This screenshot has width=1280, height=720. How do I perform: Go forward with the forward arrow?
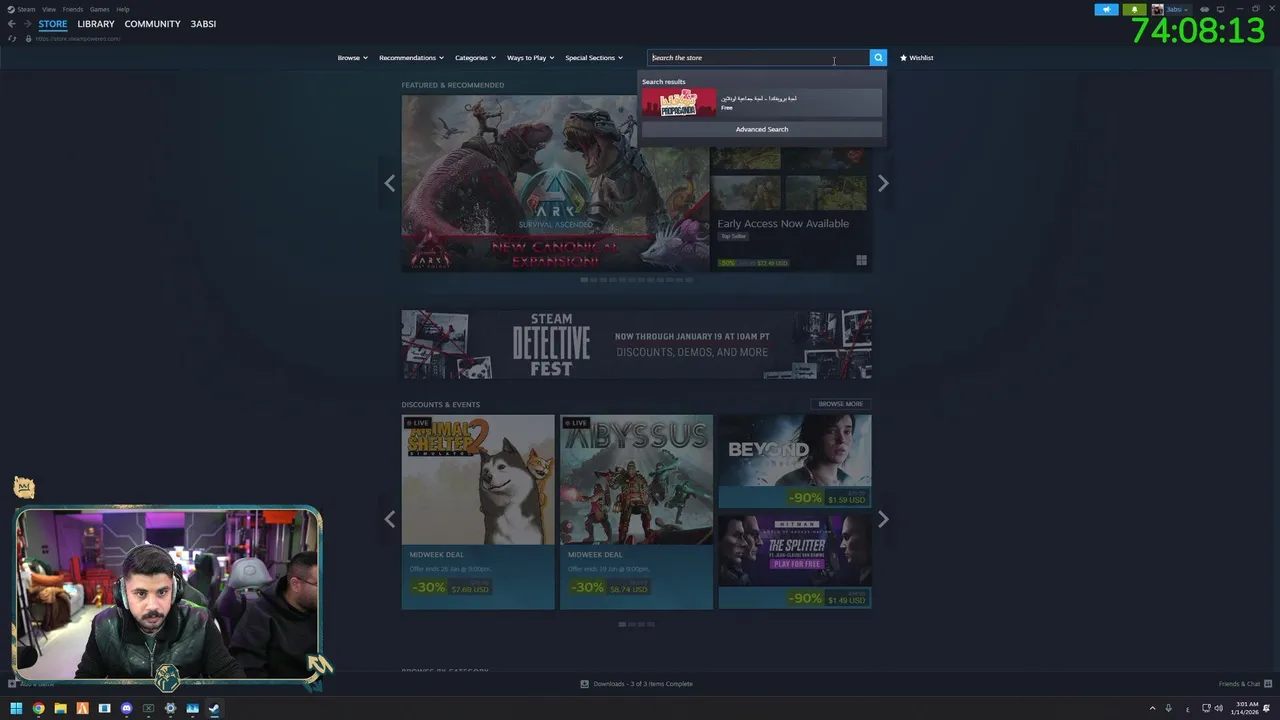click(27, 24)
